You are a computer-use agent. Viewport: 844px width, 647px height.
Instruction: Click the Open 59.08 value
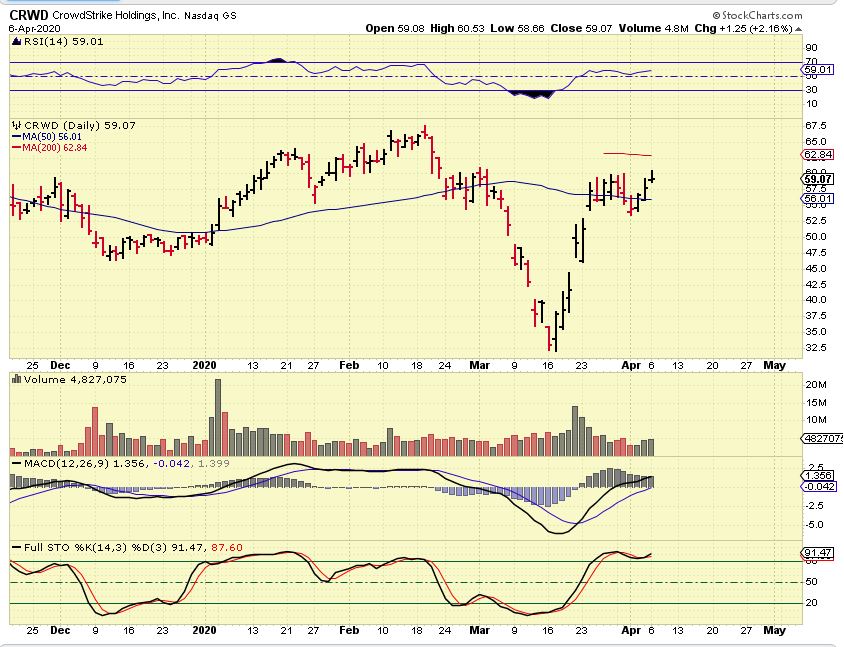[395, 29]
